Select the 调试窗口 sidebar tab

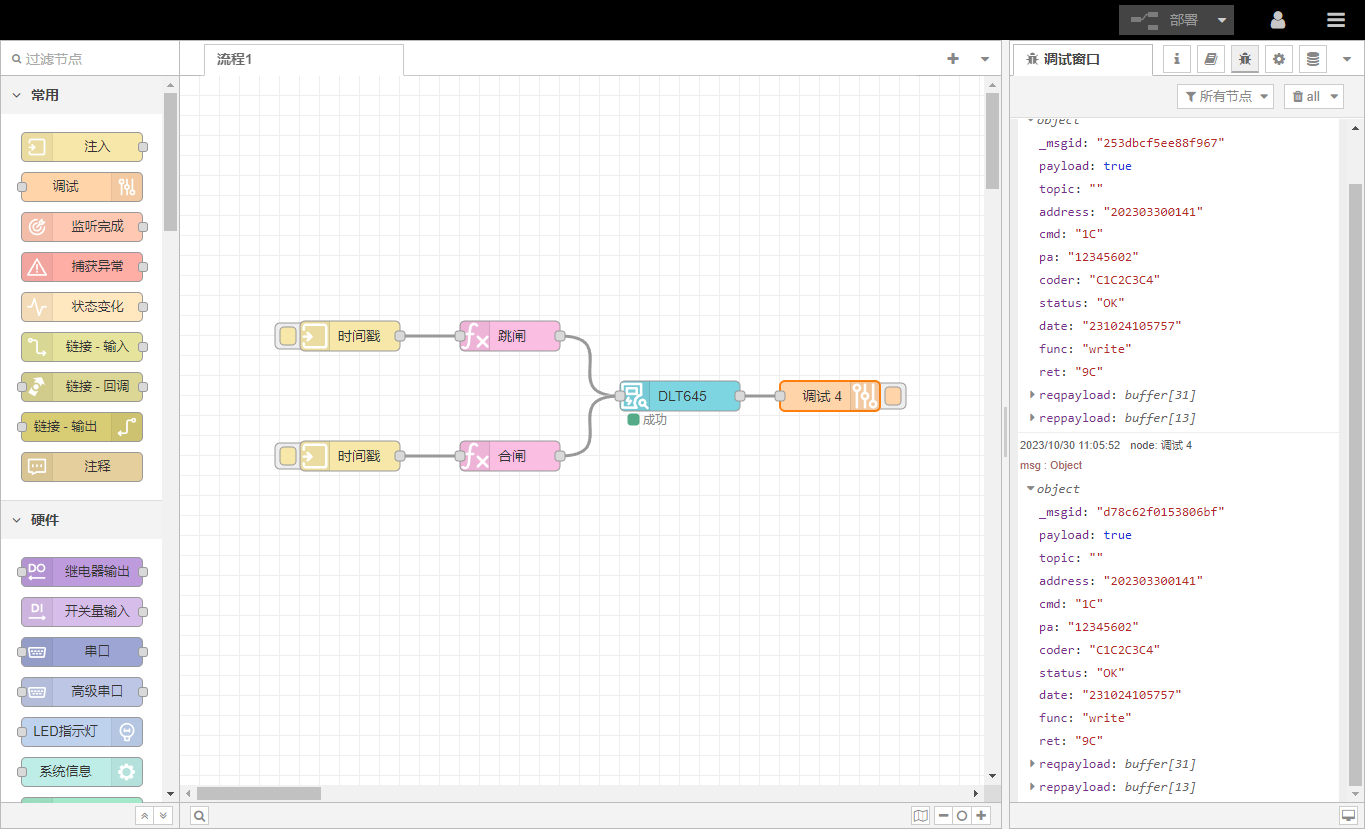[x=1070, y=59]
